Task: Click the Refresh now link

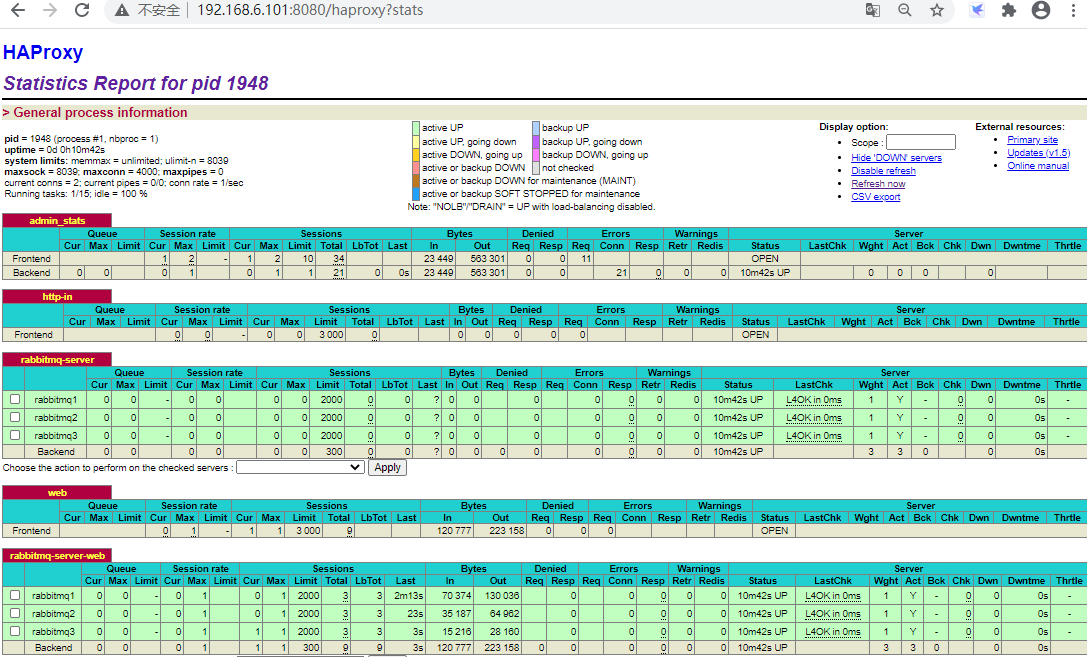Action: [x=878, y=184]
